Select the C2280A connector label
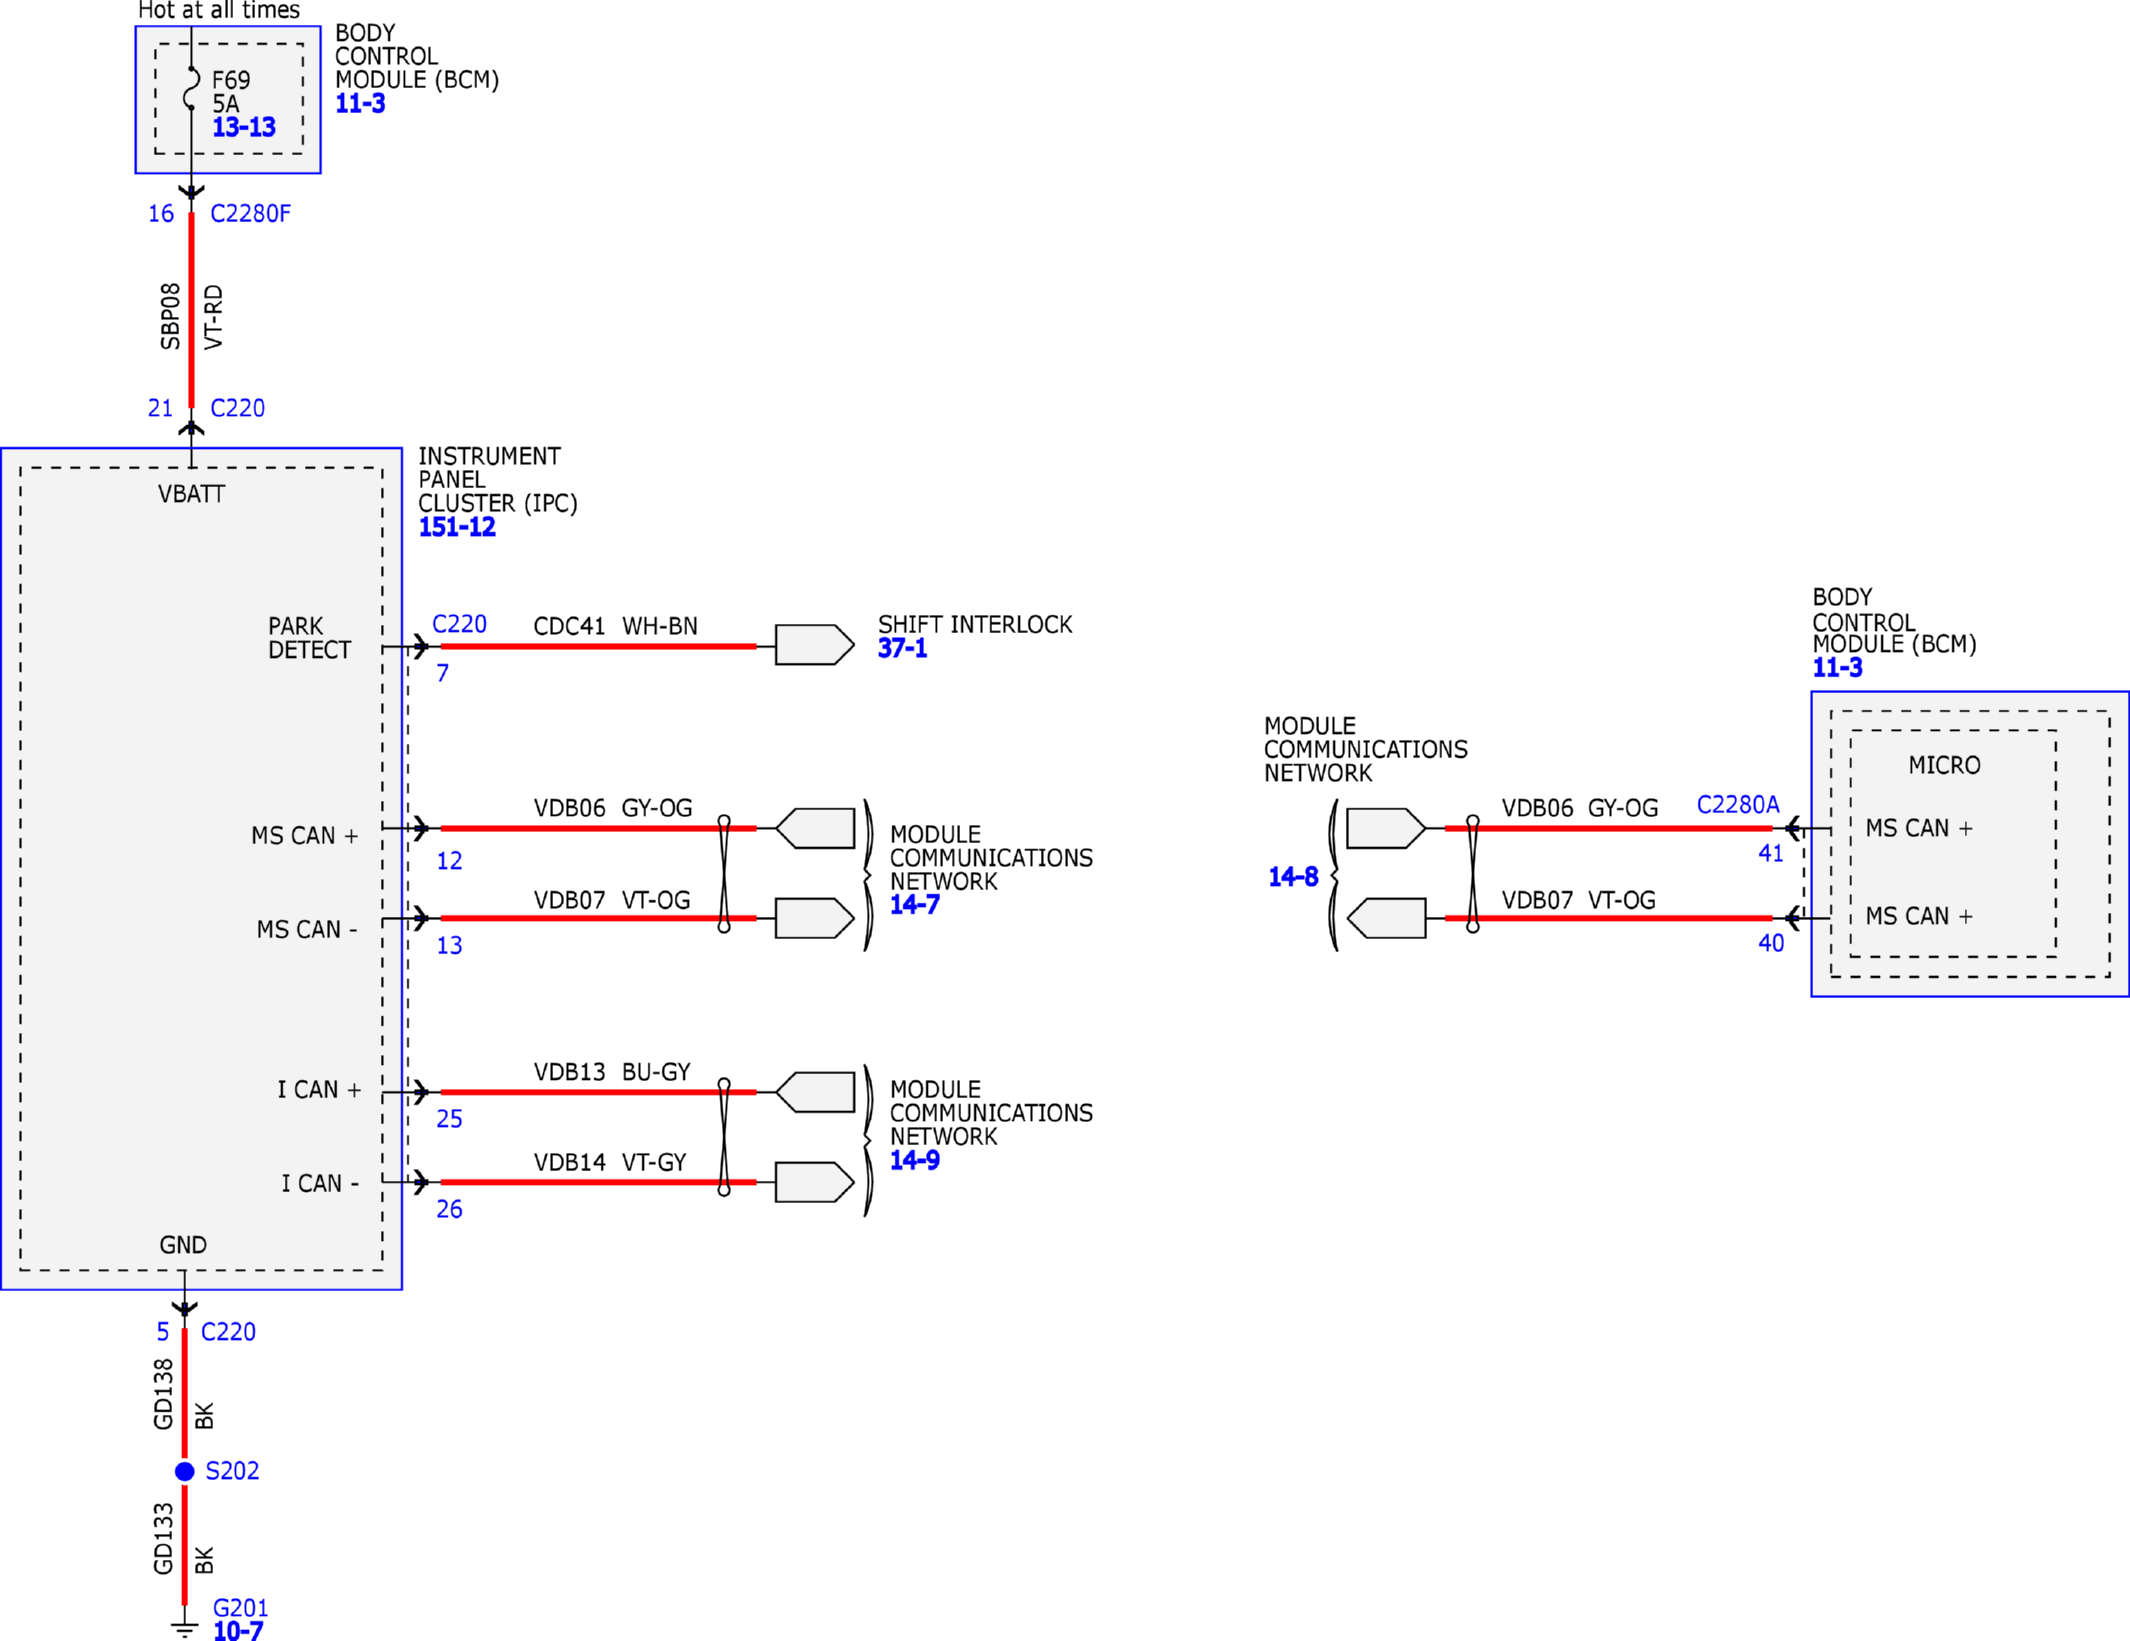The width and height of the screenshot is (2130, 1641). pyautogui.click(x=1738, y=805)
